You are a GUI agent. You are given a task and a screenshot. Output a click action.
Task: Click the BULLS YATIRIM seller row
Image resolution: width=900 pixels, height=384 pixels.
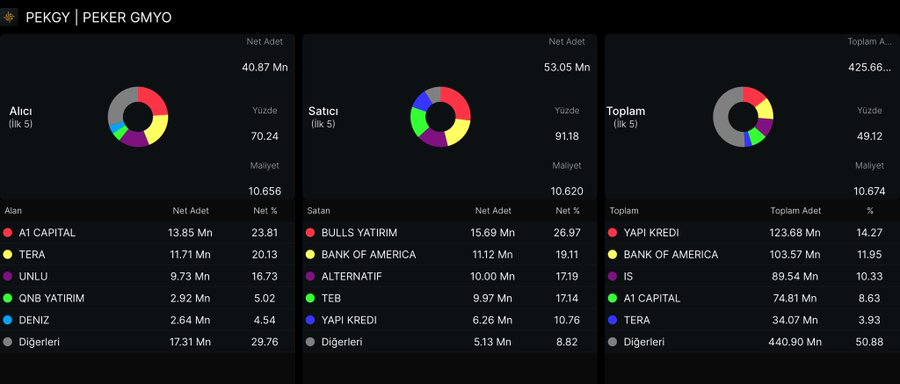coord(450,233)
